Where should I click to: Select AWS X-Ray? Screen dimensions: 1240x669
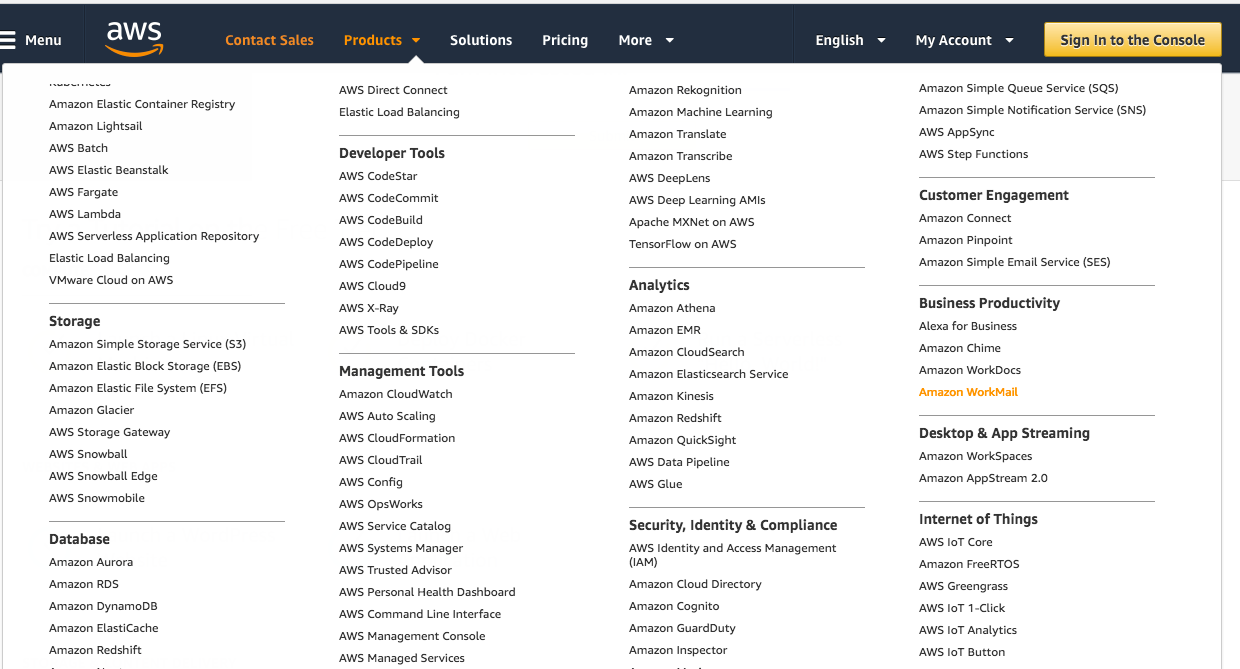[369, 308]
